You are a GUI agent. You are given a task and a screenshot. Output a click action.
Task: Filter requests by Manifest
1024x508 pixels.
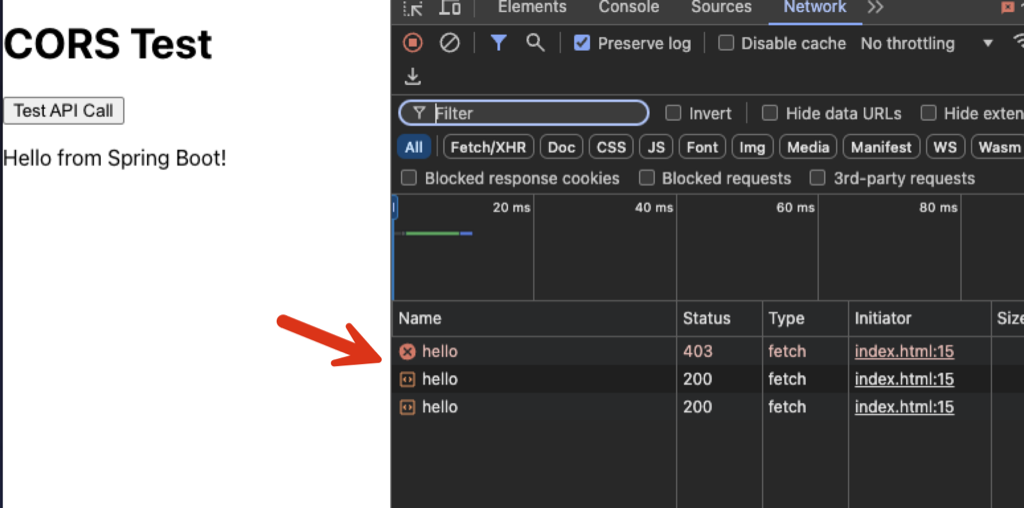(881, 147)
